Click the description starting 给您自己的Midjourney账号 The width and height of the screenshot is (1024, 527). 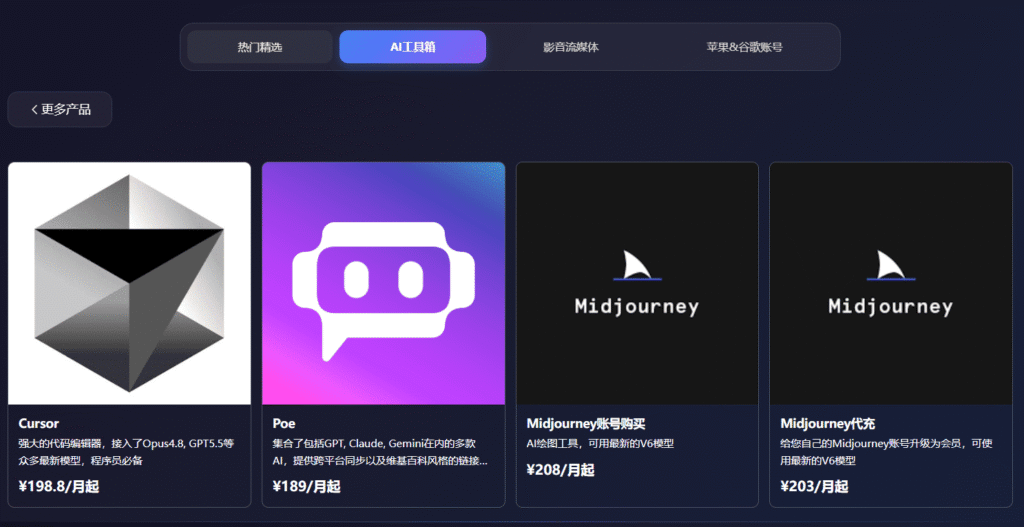point(886,452)
